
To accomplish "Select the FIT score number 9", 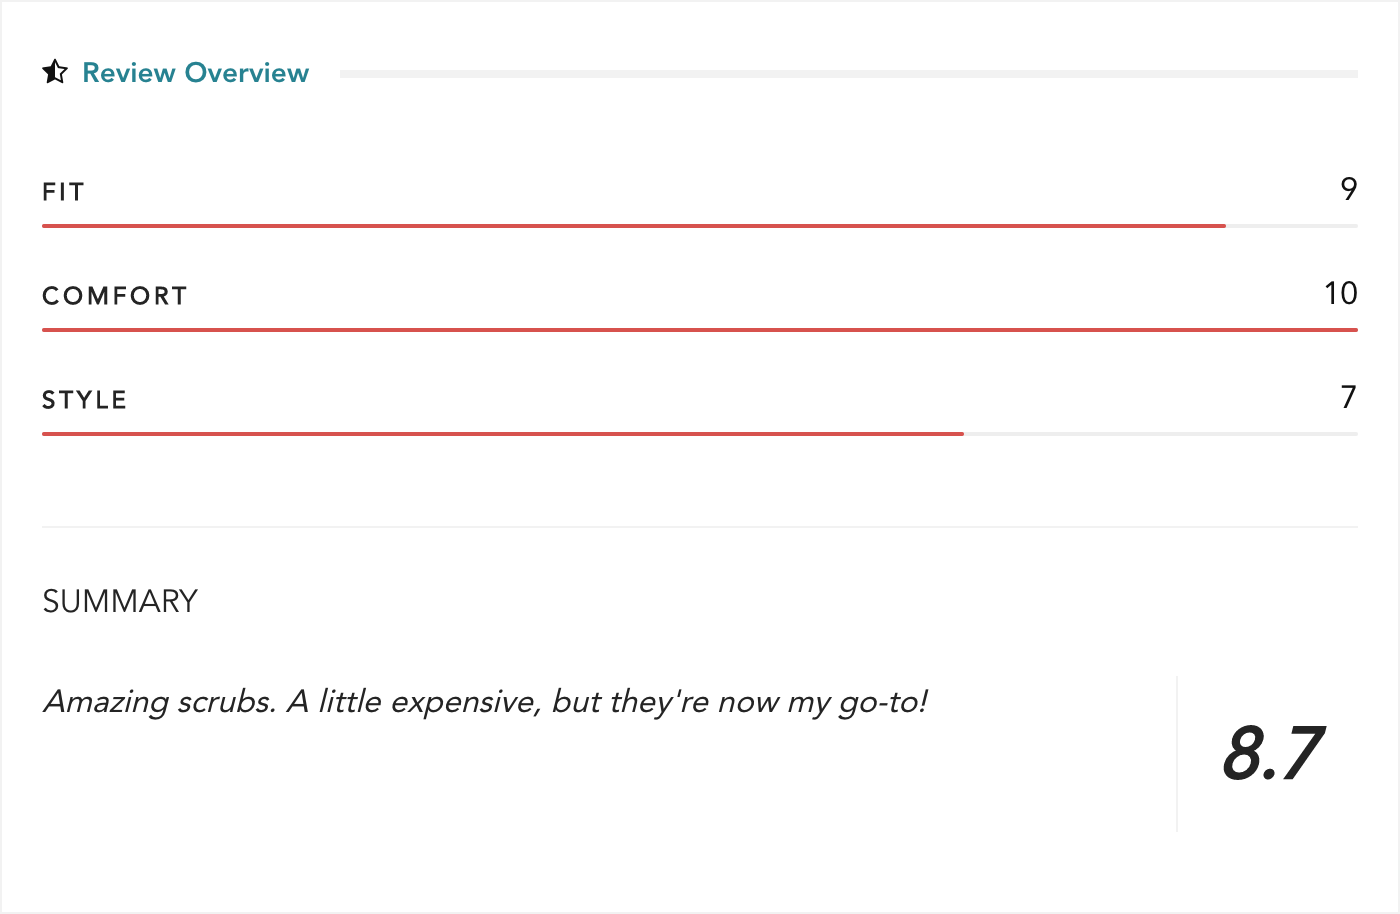I will 1349,189.
